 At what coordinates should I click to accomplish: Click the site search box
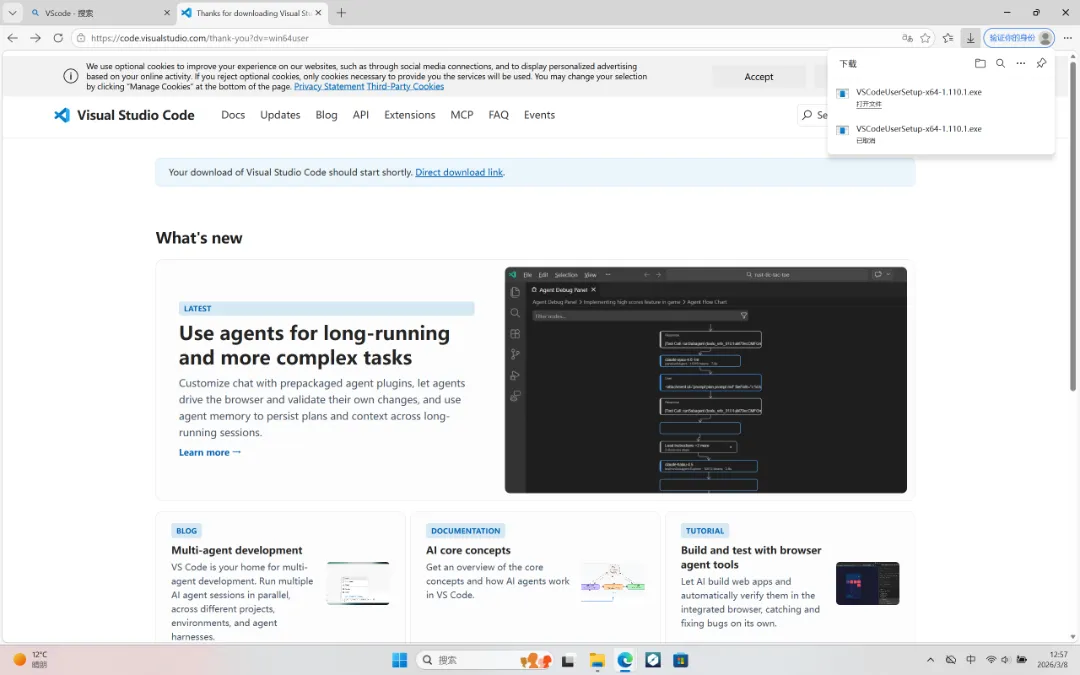(813, 115)
